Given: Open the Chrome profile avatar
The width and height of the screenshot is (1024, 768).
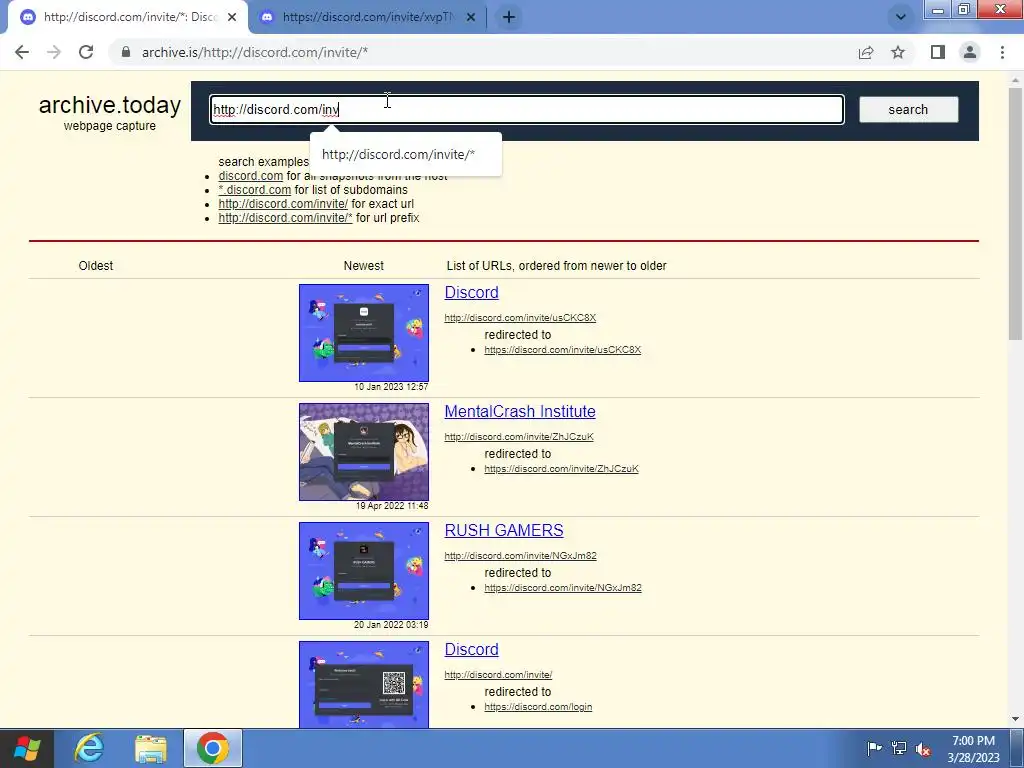Looking at the screenshot, I should click(x=970, y=52).
